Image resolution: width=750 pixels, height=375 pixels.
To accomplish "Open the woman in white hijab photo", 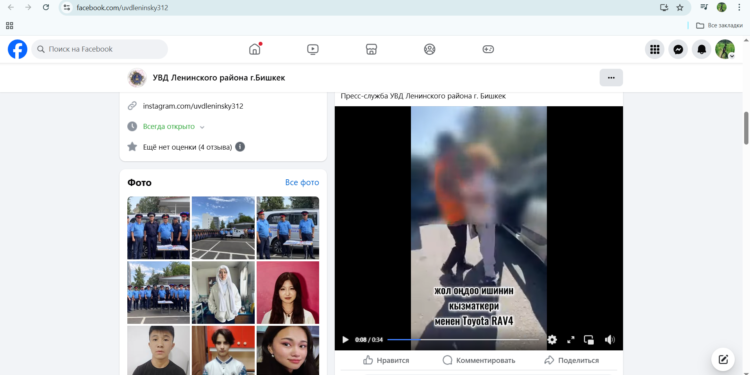I will click(x=223, y=292).
